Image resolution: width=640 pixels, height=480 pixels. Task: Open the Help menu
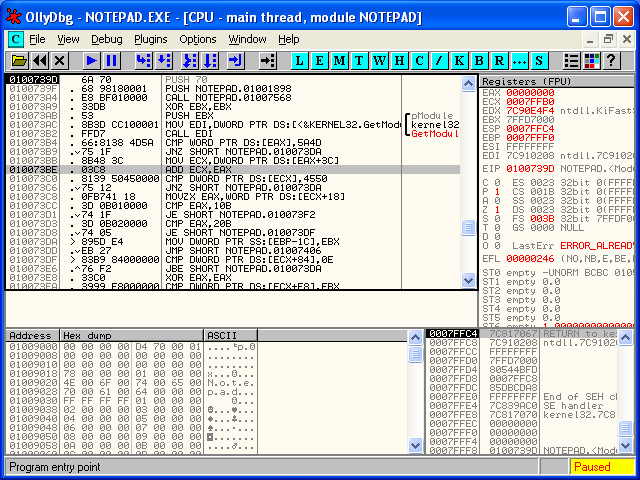[289, 40]
